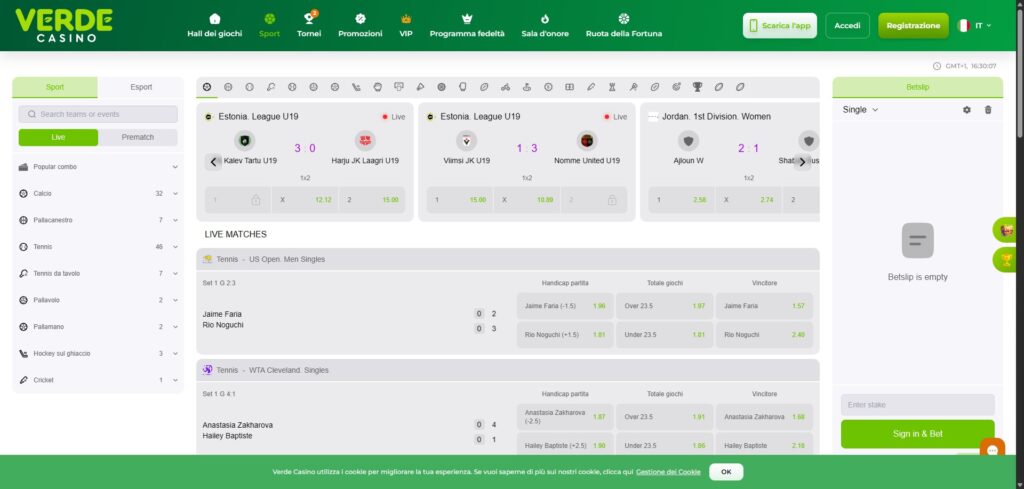Open betslip settings gear
Image resolution: width=1024 pixels, height=489 pixels.
pyautogui.click(x=967, y=110)
